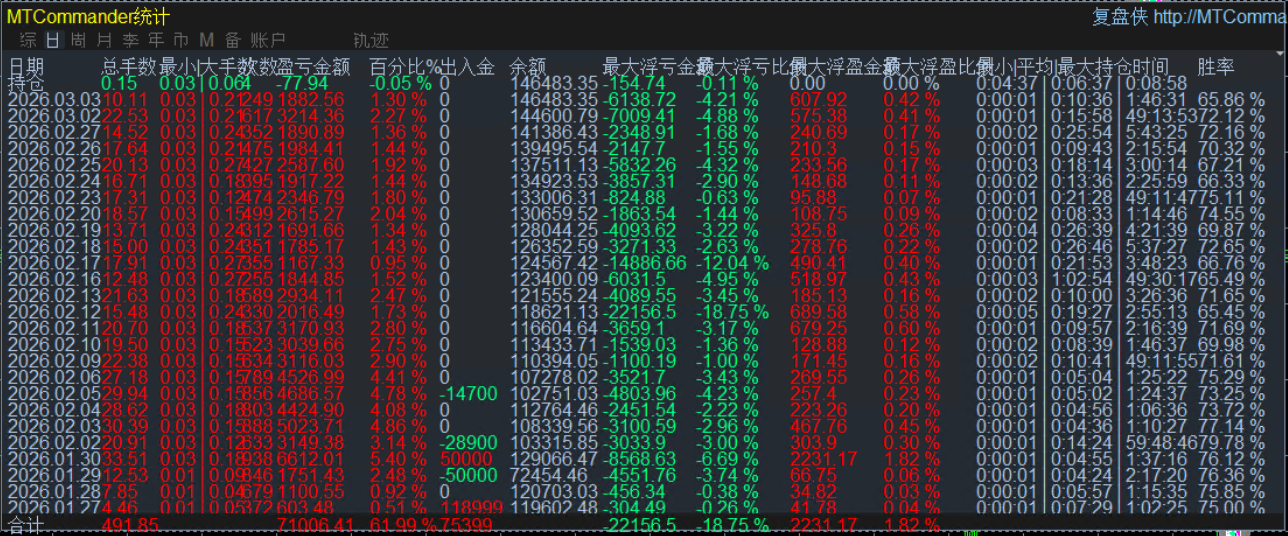Click the -50000 withdrawal value
This screenshot has height=536, width=1288.
[x=468, y=473]
